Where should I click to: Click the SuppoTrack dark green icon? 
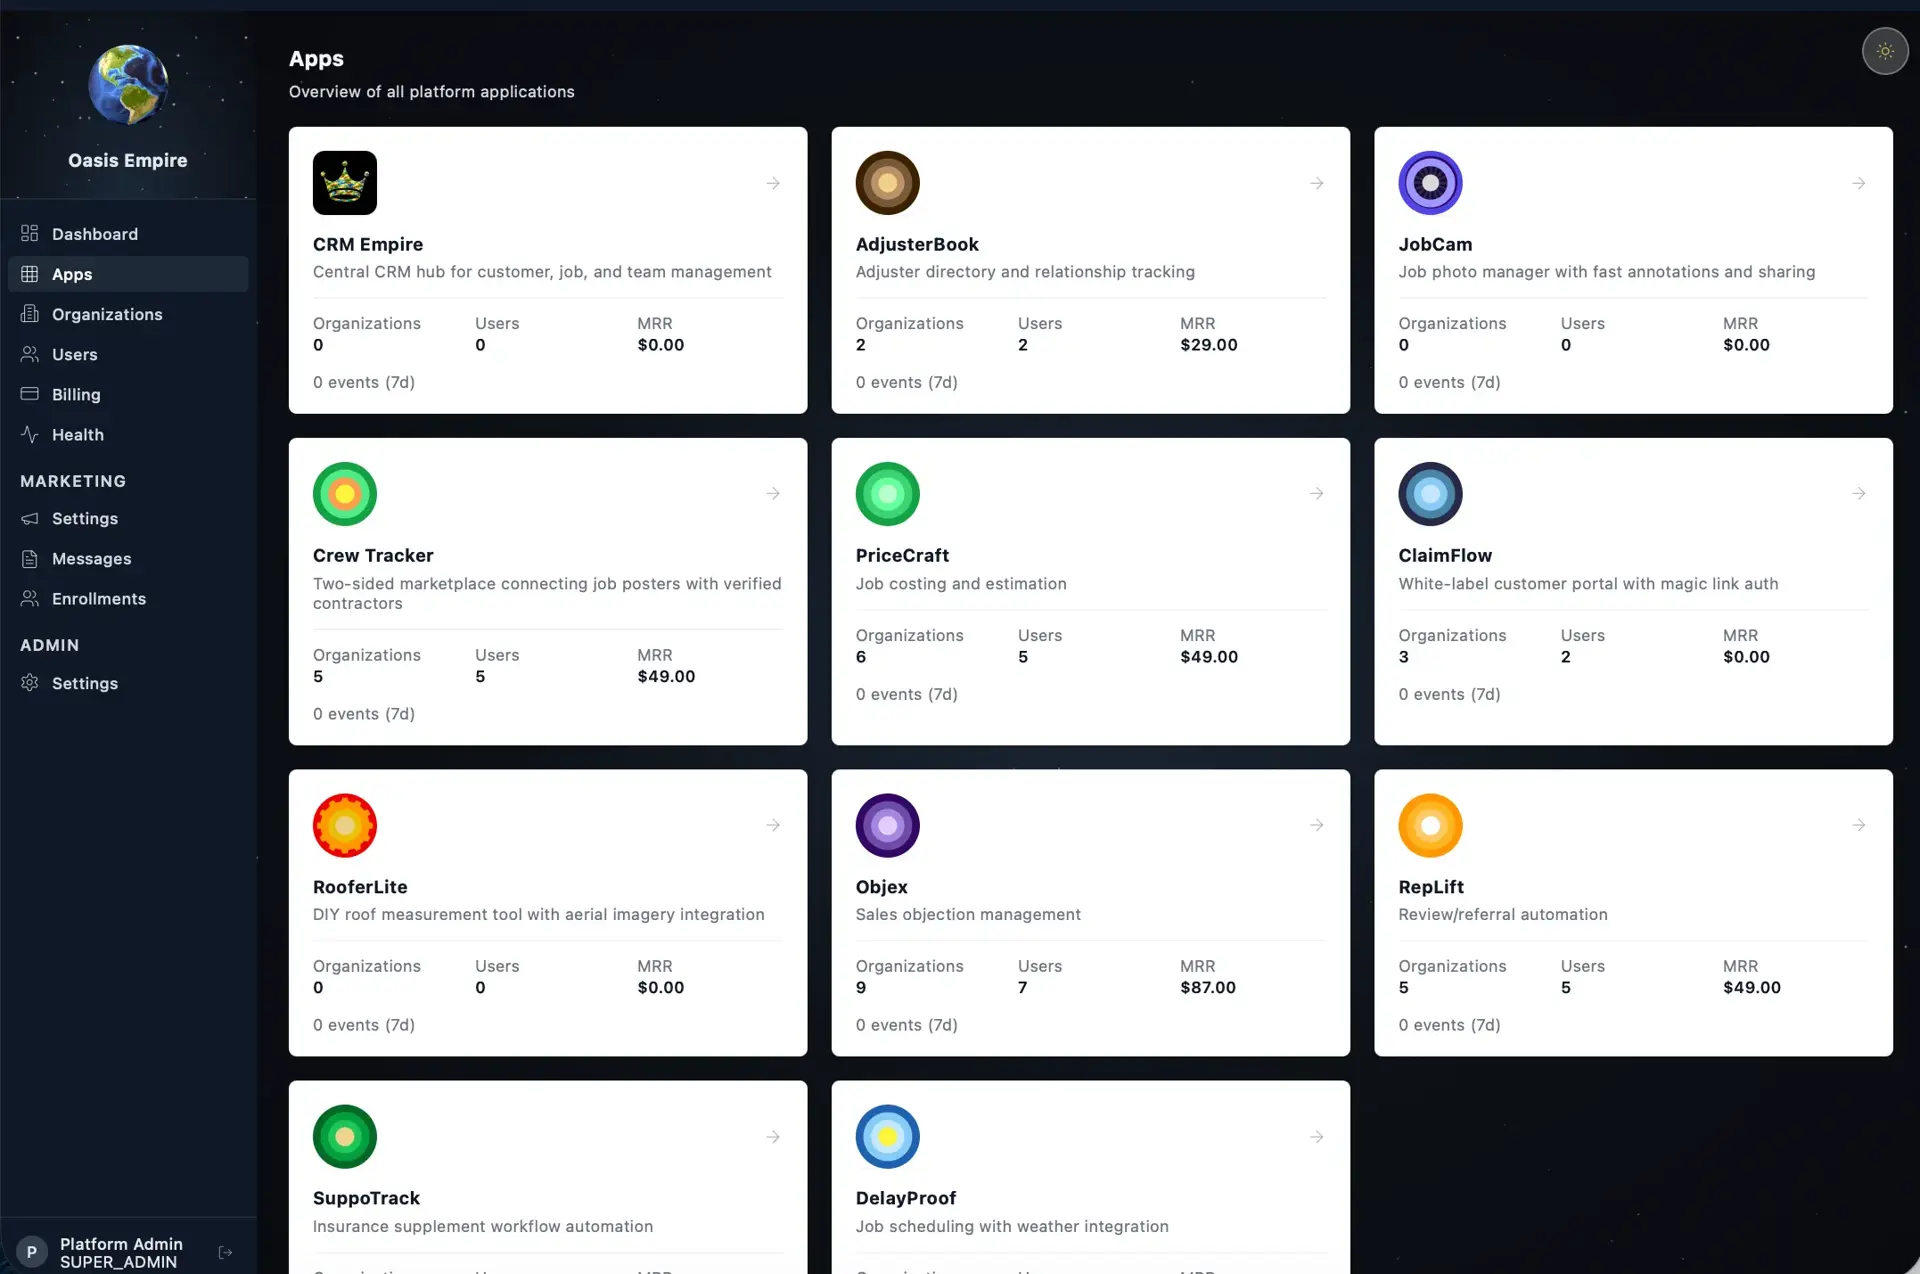pyautogui.click(x=345, y=1137)
